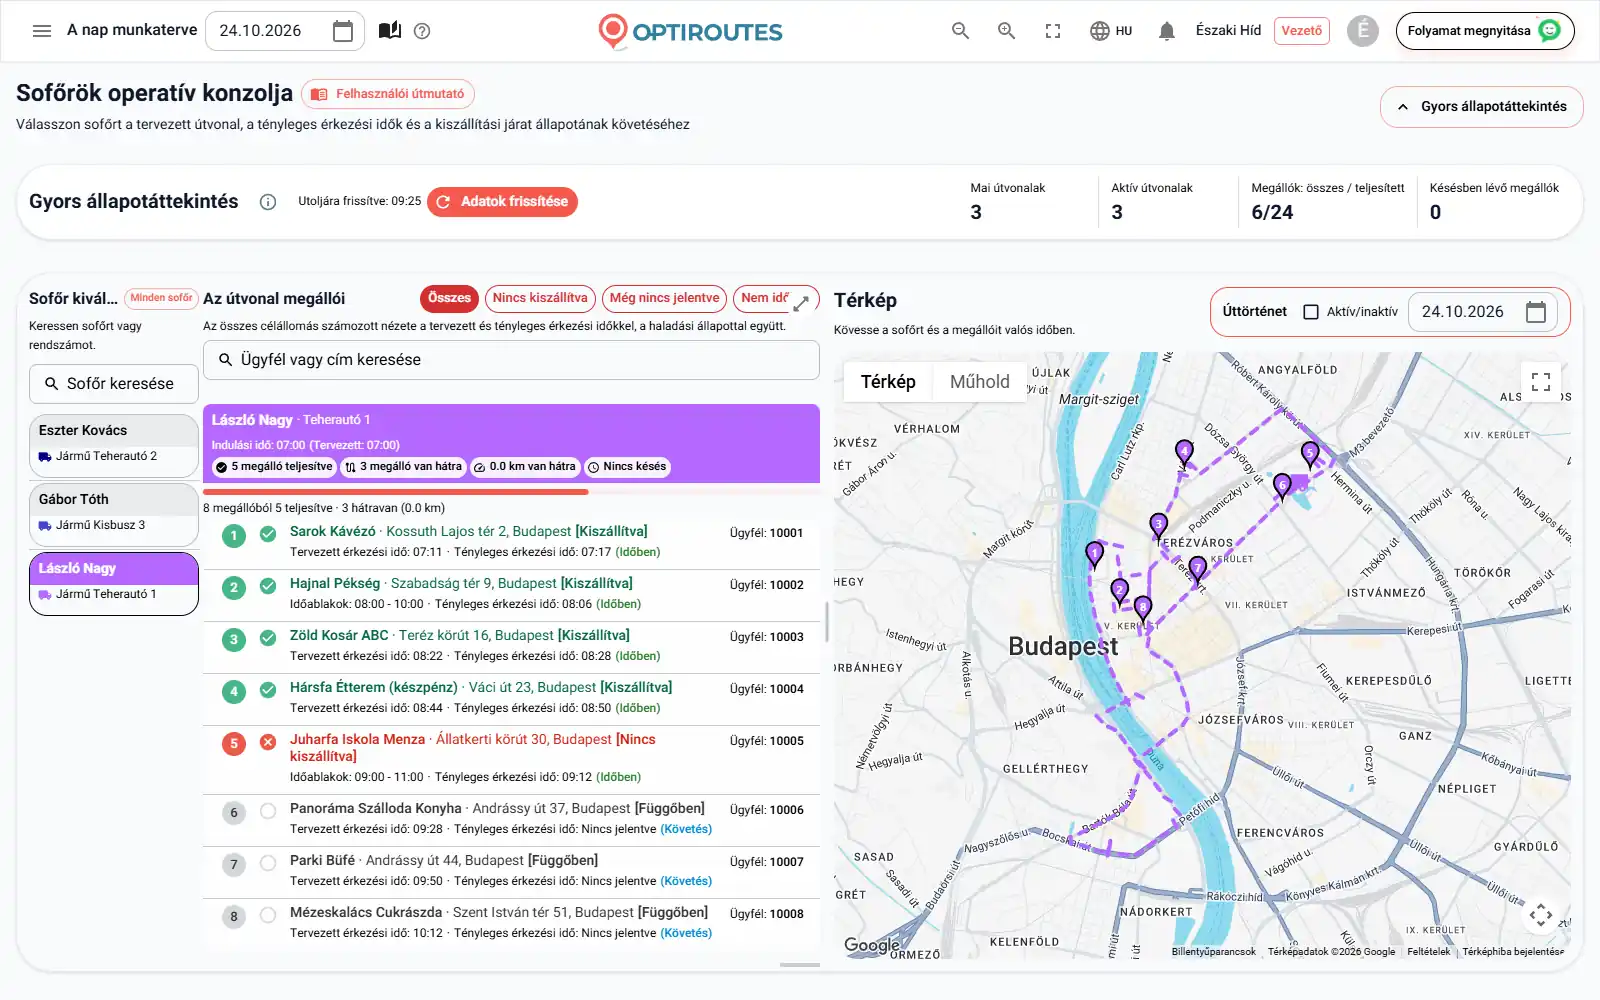Focus Ügyfél vagy cím keresése field

(511, 360)
